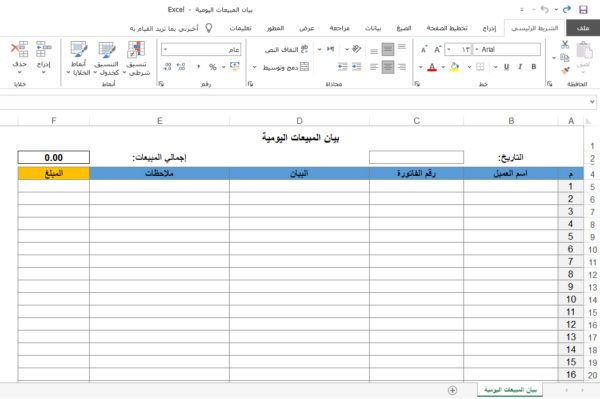Toggle Italic formatting
The height and width of the screenshot is (399, 600).
[x=520, y=67]
